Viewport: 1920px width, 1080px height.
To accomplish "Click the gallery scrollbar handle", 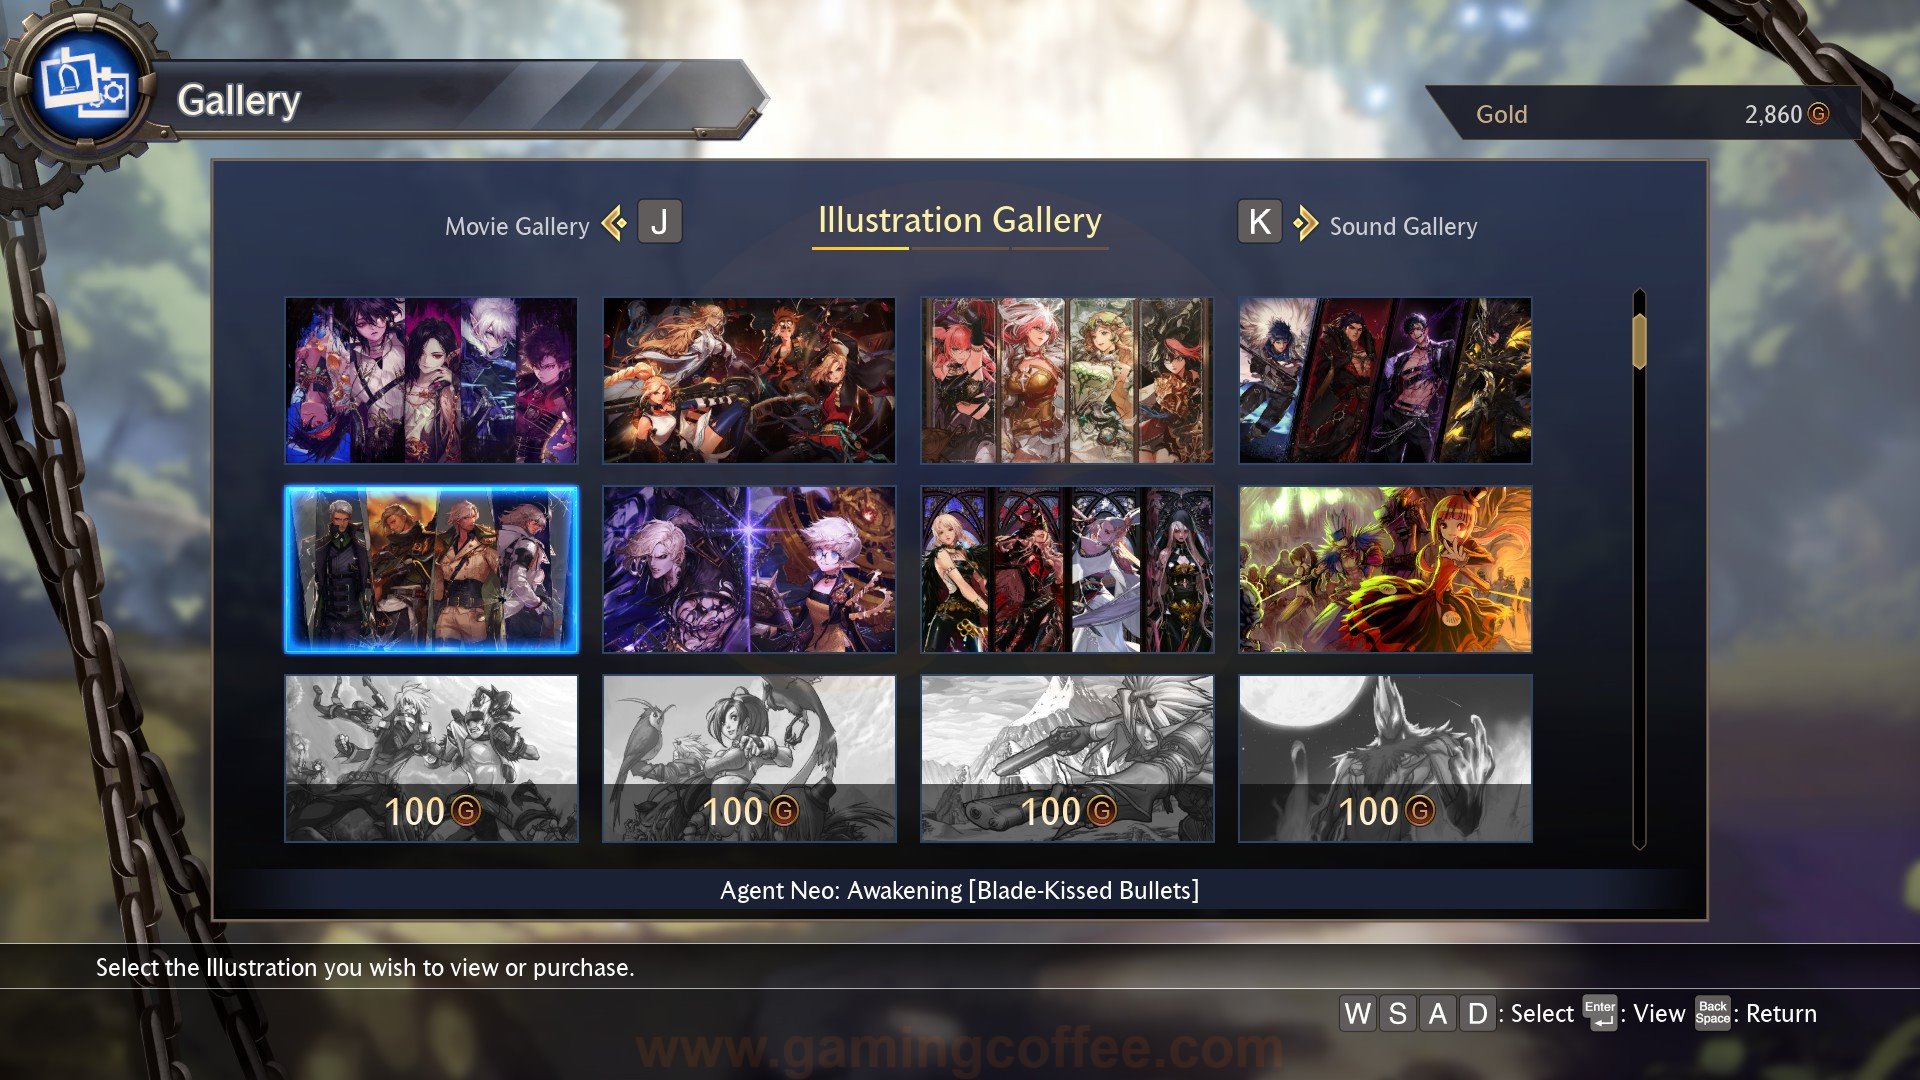I will (x=1639, y=341).
